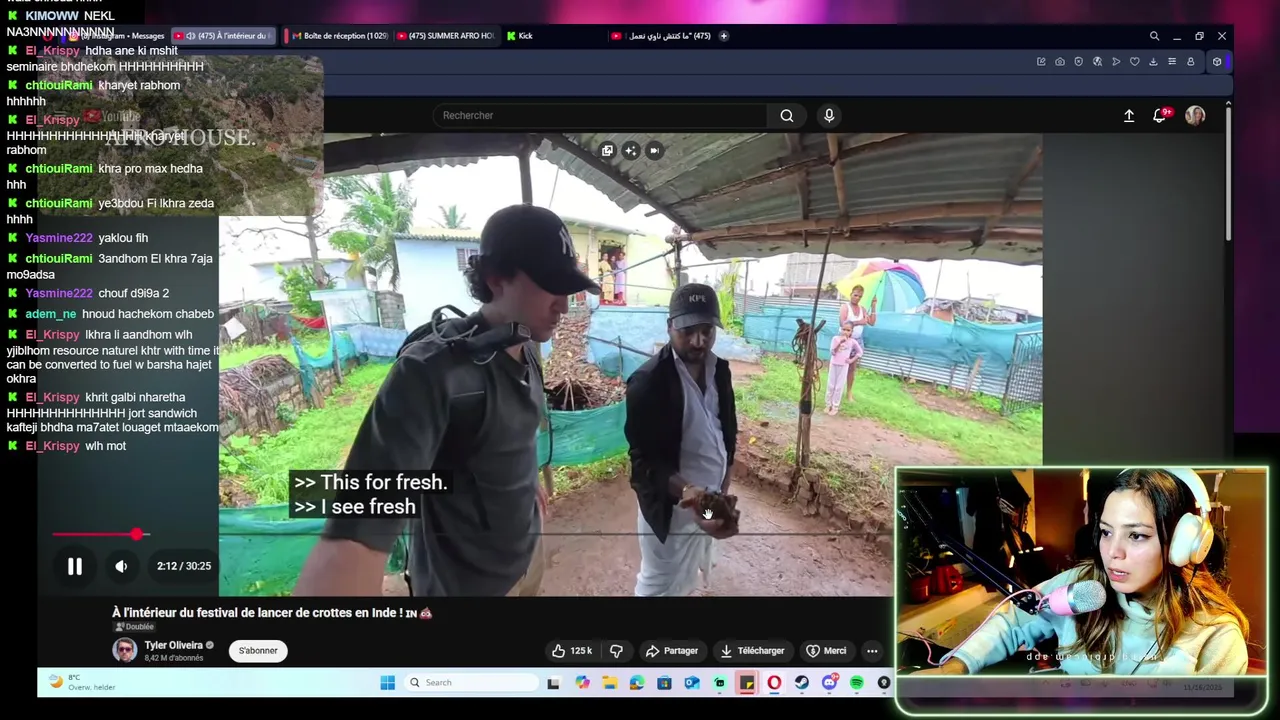
Task: Open a new browser tab with plus
Action: [724, 36]
